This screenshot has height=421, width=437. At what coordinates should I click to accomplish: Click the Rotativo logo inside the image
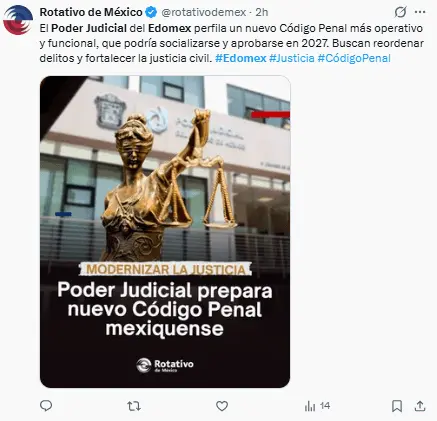(165, 365)
